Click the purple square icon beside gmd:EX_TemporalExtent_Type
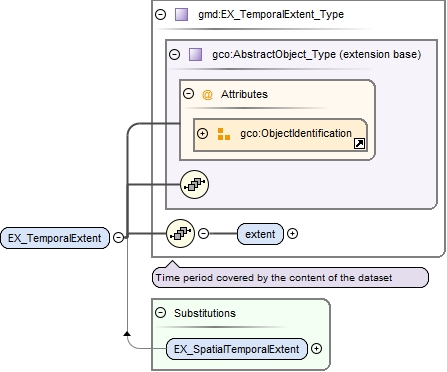 [181, 15]
